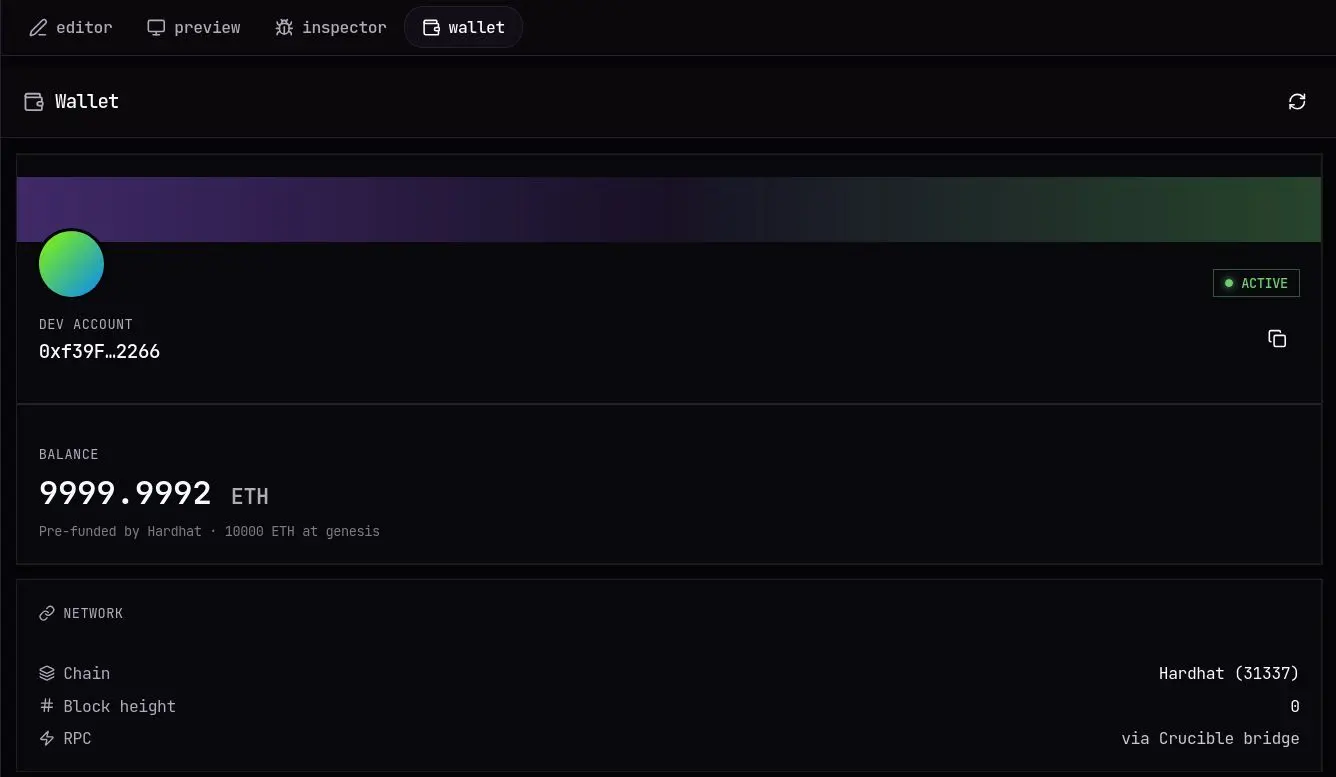Click the 9999.9992 ETH balance value
Viewport: 1336px width, 777px height.
pyautogui.click(x=154, y=493)
